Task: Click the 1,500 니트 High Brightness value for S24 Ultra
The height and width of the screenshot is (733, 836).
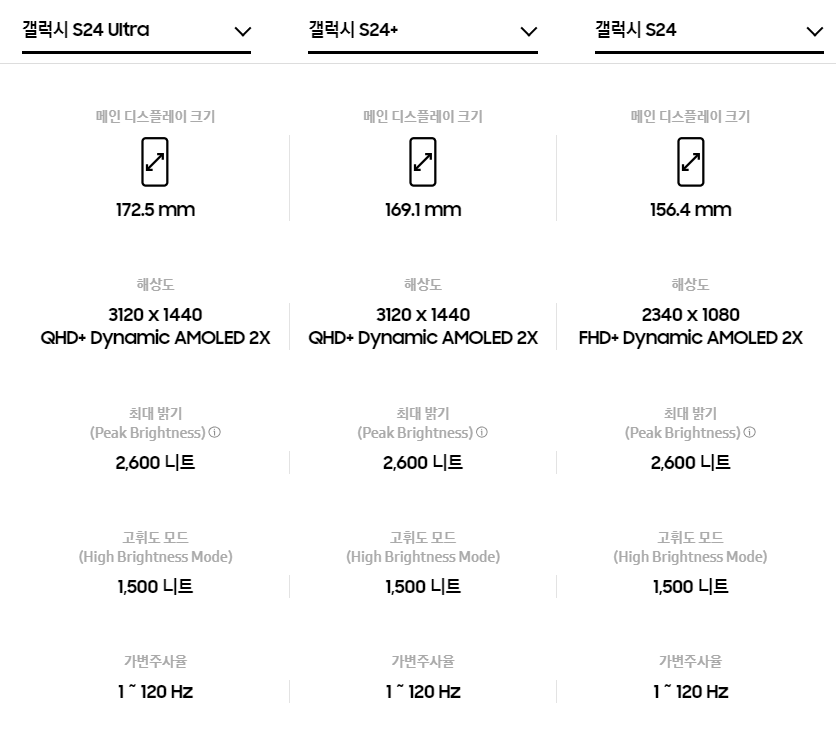Action: [x=155, y=587]
